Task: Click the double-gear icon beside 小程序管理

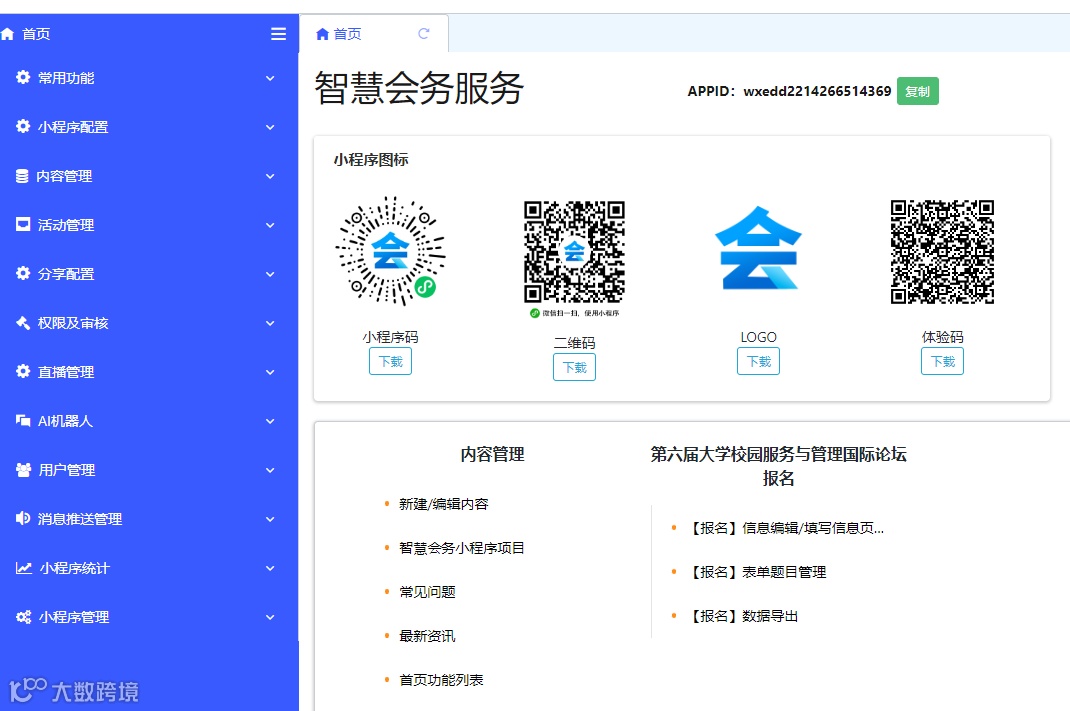Action: tap(24, 617)
